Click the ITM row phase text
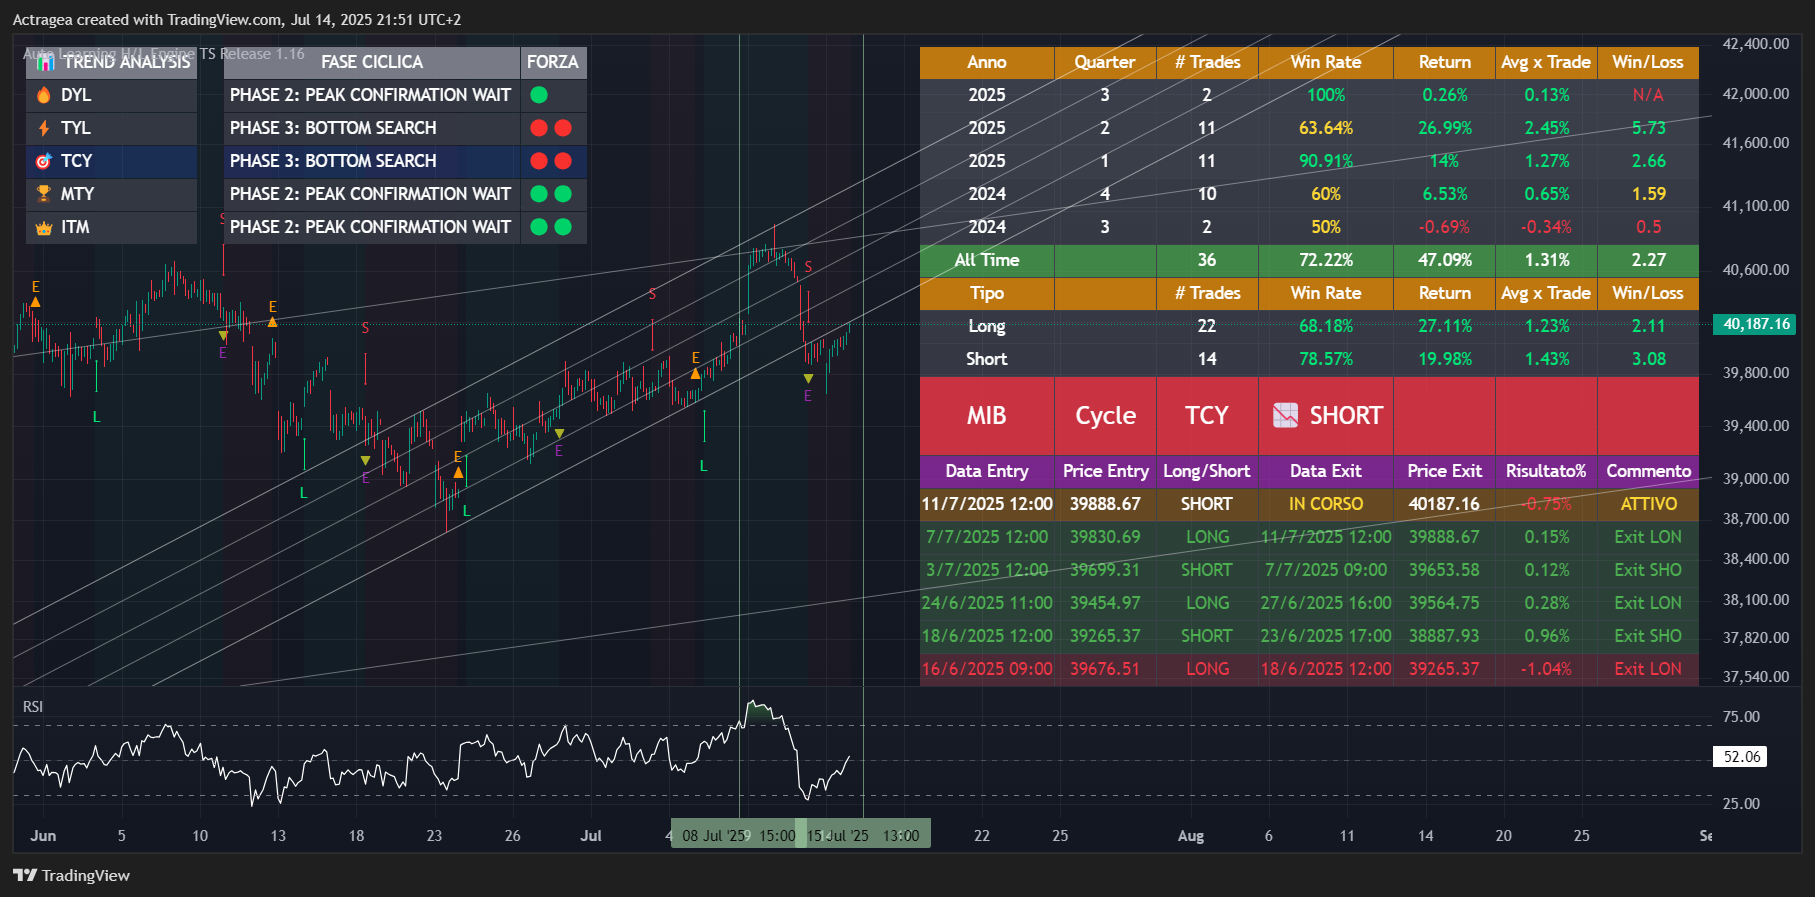This screenshot has height=897, width=1815. tap(370, 227)
